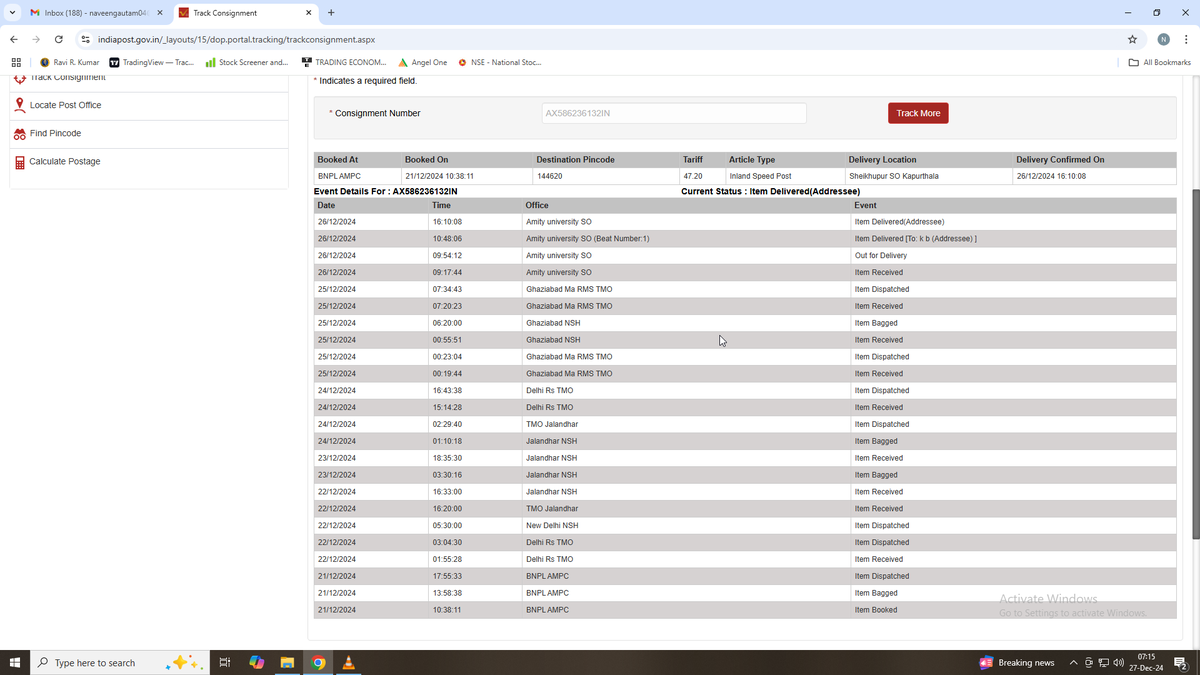Open the Calculate Postage link
The width and height of the screenshot is (1200, 675).
click(x=65, y=161)
